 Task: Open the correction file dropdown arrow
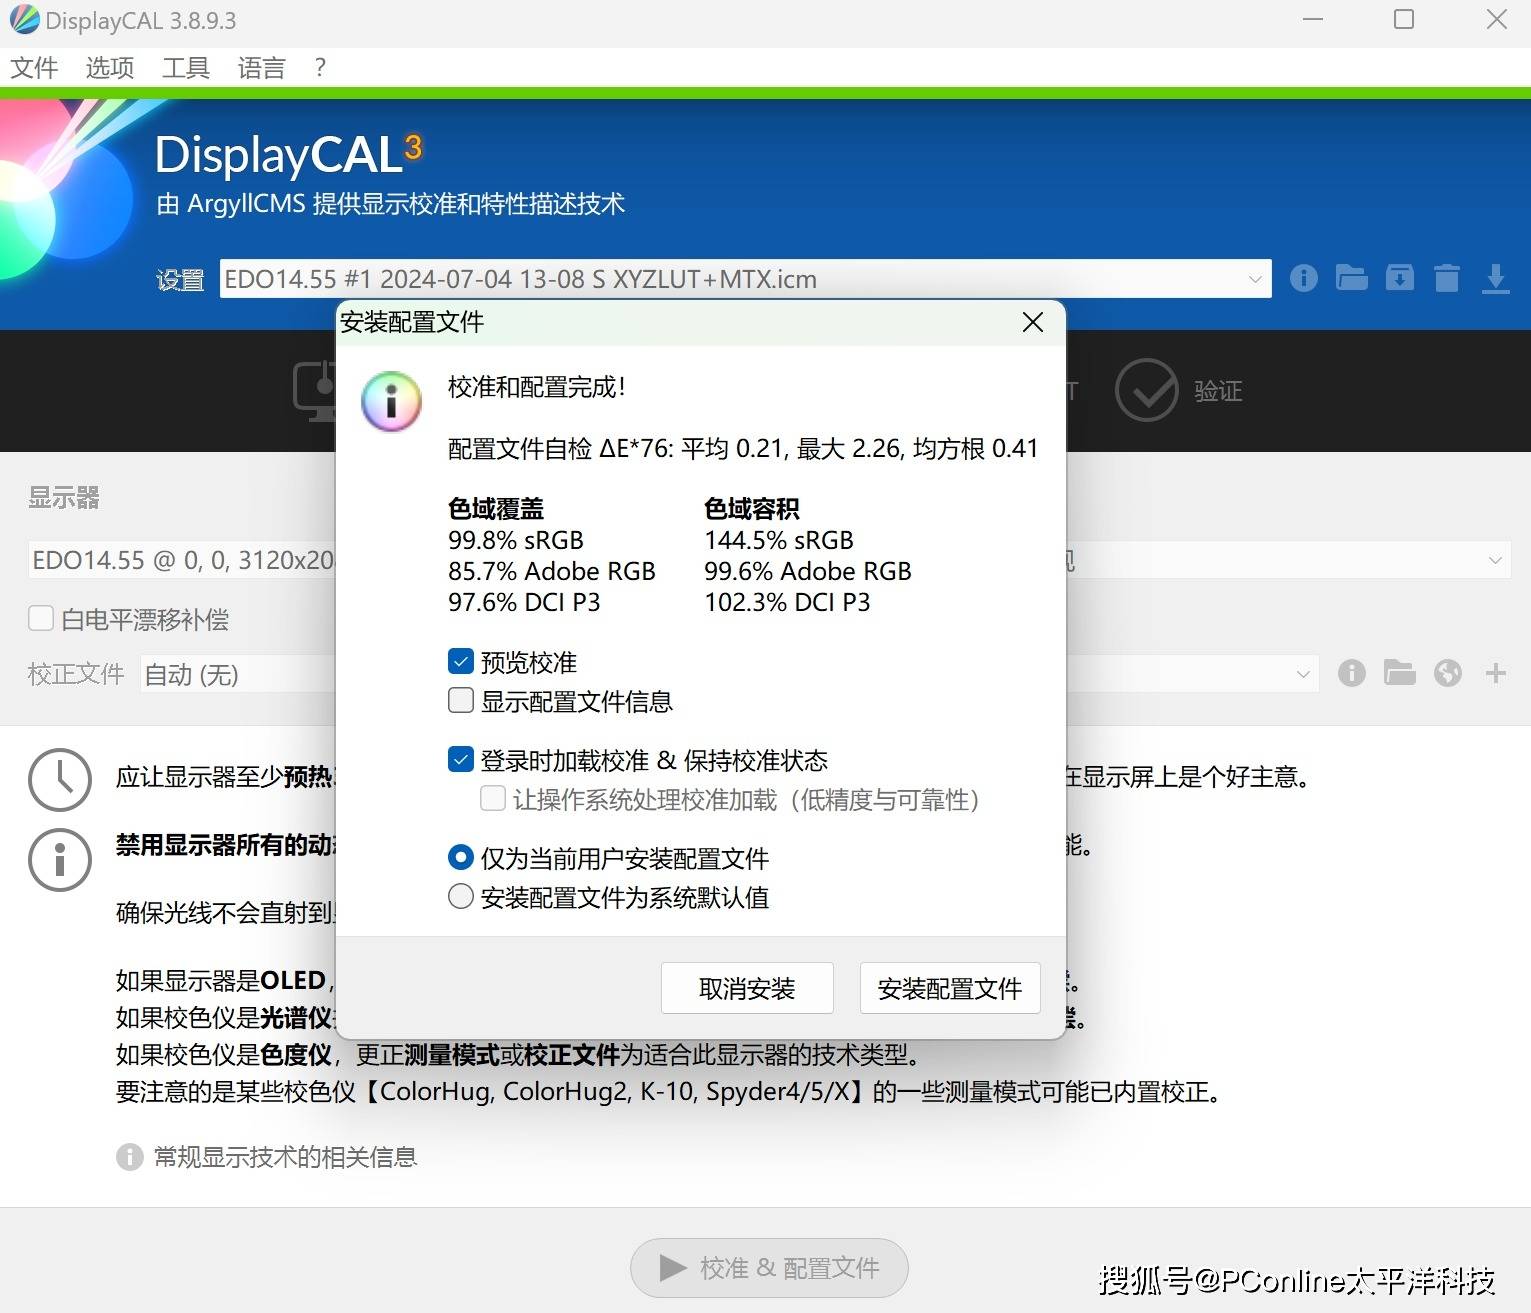(1302, 674)
